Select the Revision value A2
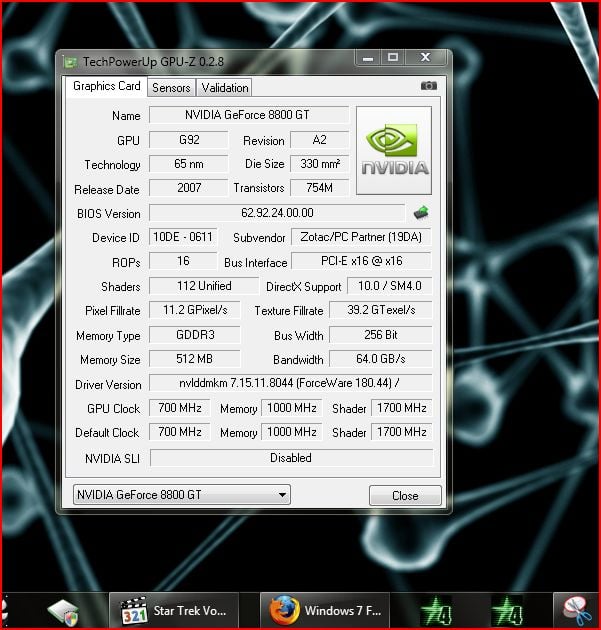Image resolution: width=601 pixels, height=630 pixels. click(319, 140)
